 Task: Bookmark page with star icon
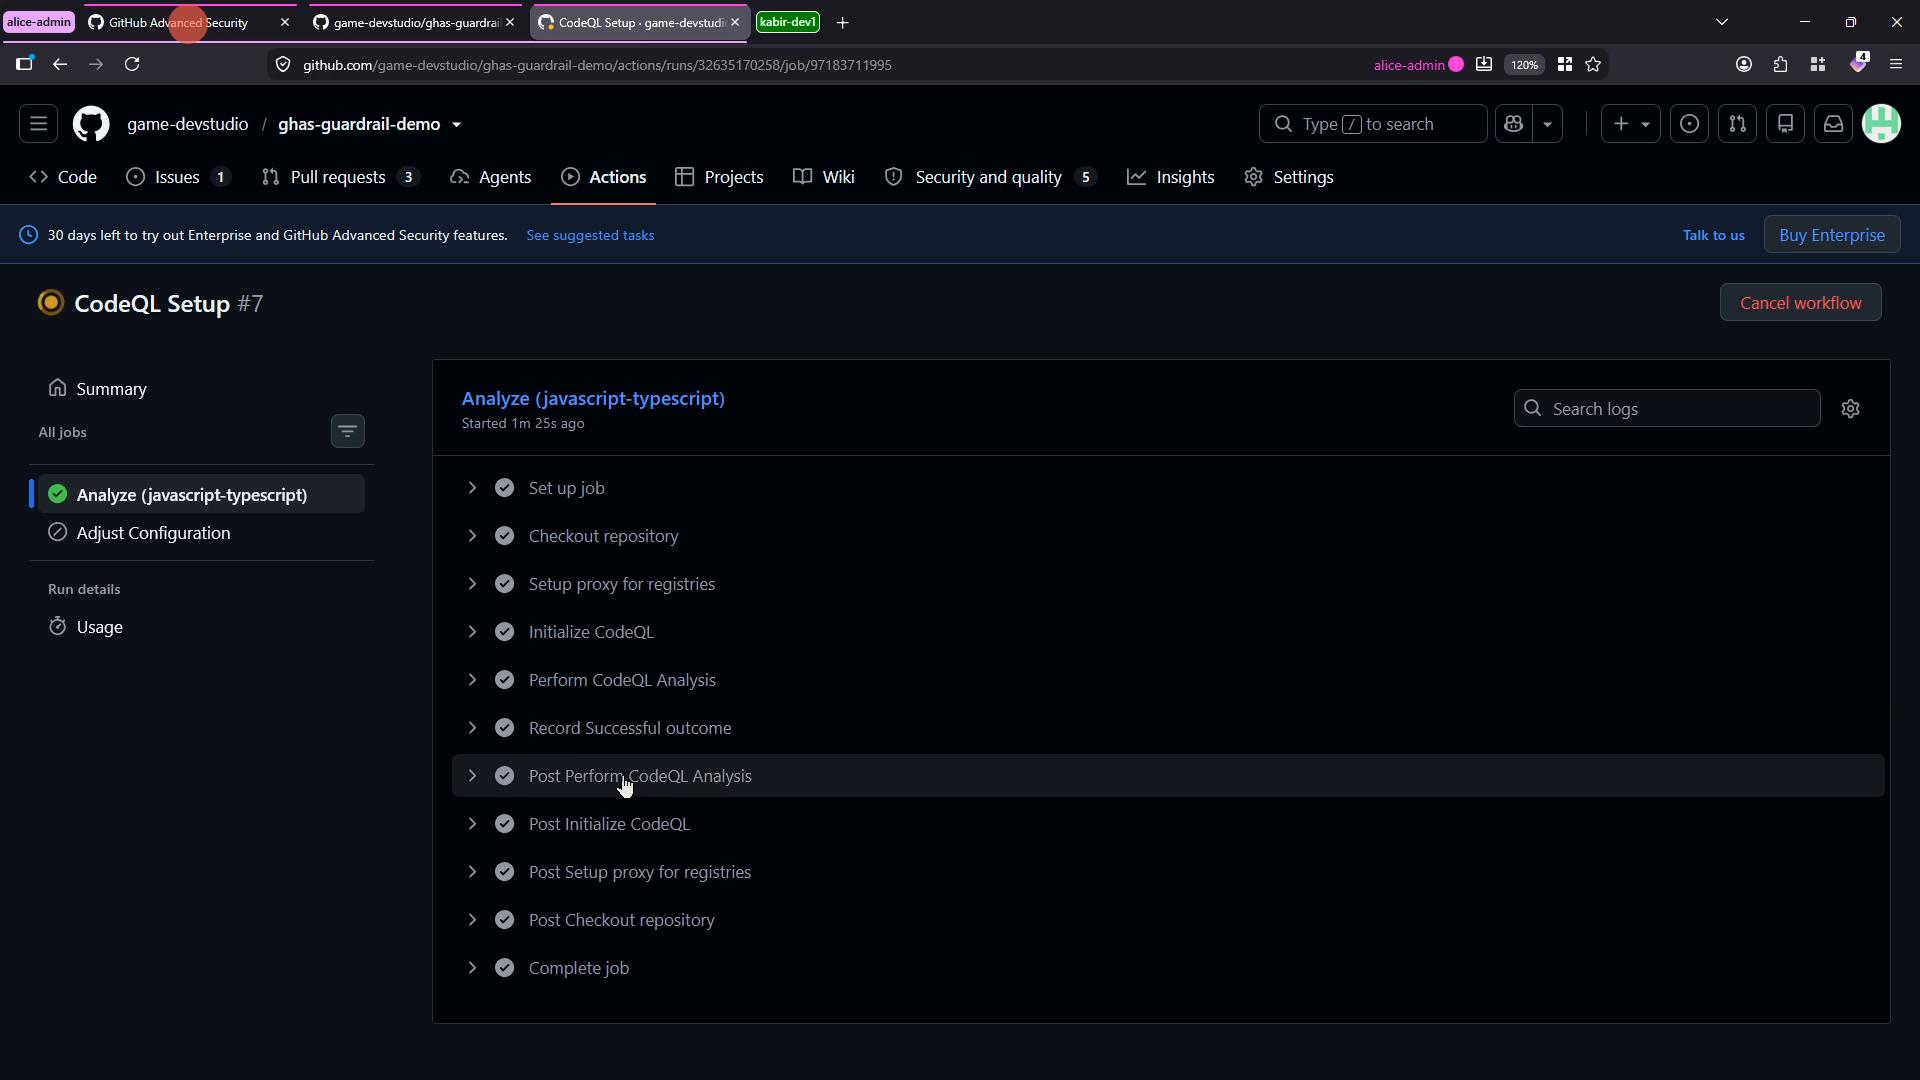1593,65
